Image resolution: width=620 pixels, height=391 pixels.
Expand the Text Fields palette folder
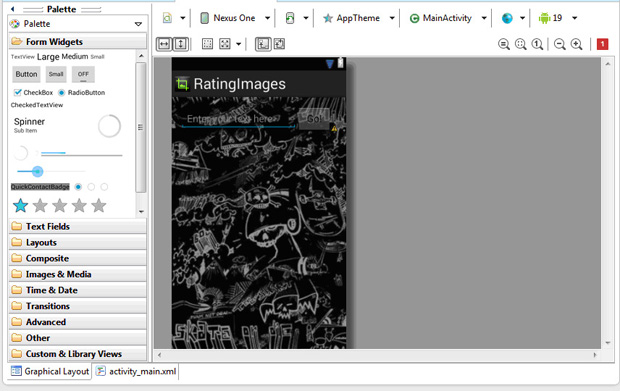78,227
